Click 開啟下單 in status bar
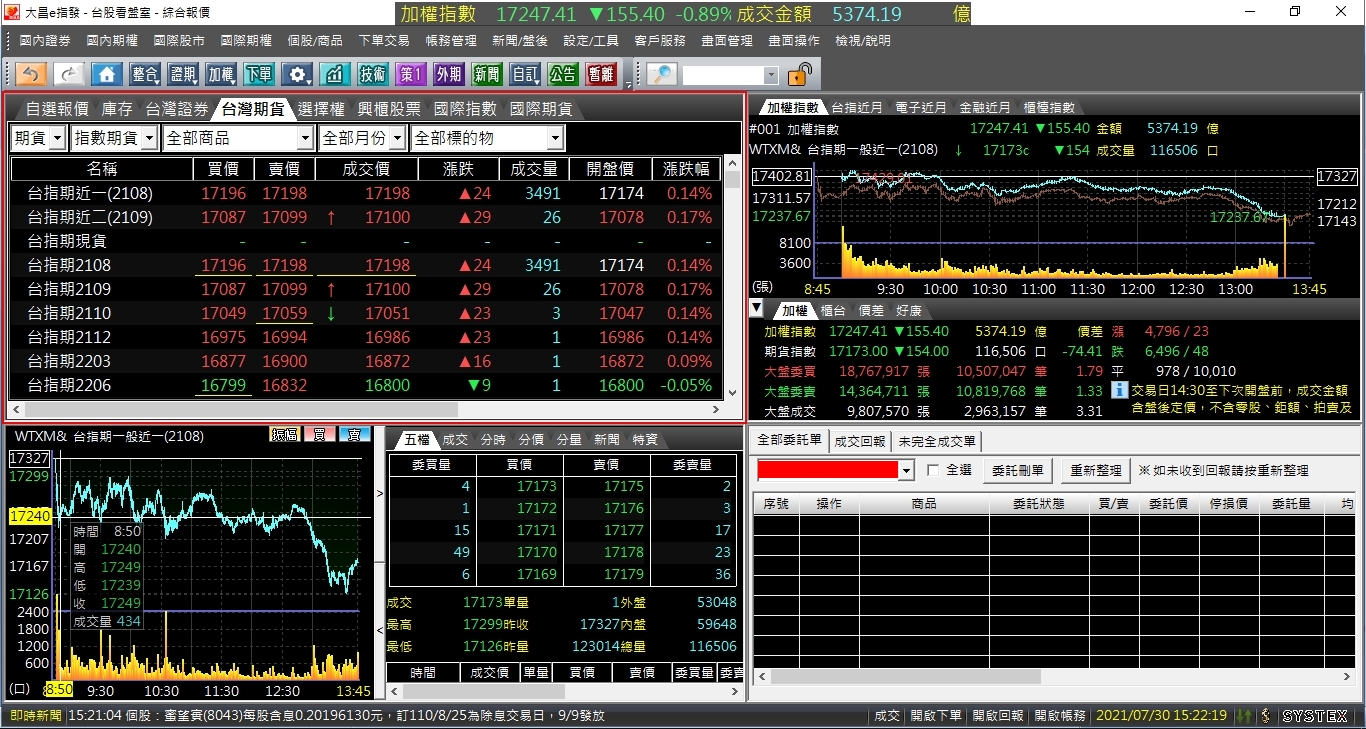 tap(936, 716)
